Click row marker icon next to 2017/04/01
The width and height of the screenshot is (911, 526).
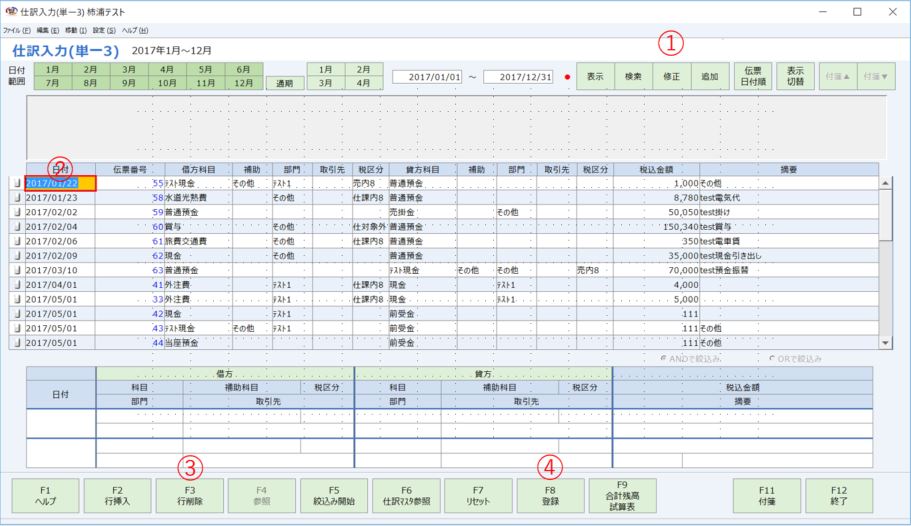pos(17,285)
